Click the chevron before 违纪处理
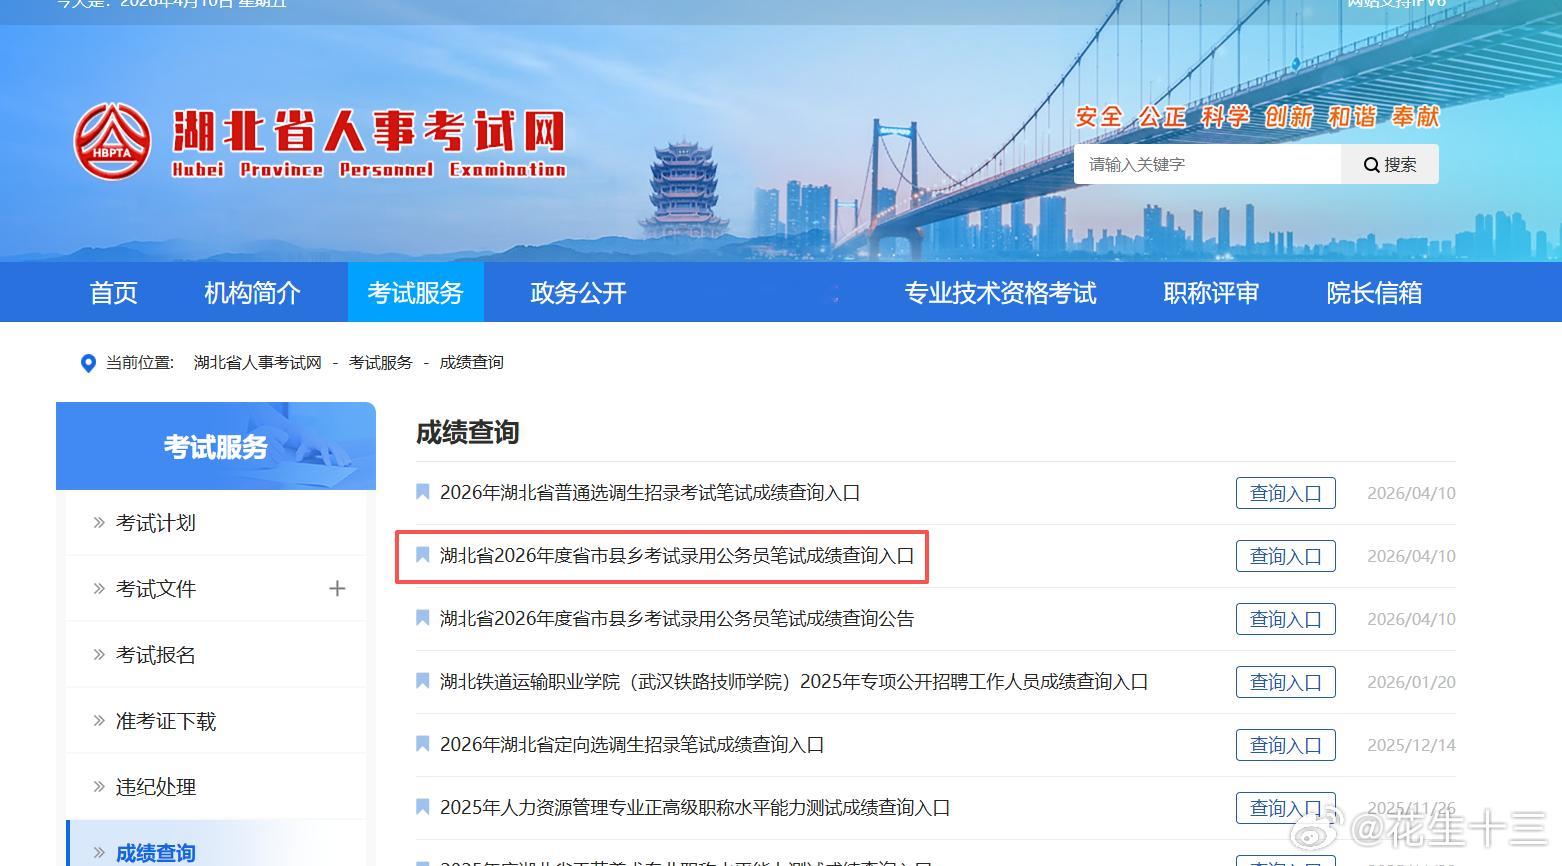Screen dimensions: 1562x866 click(98, 786)
